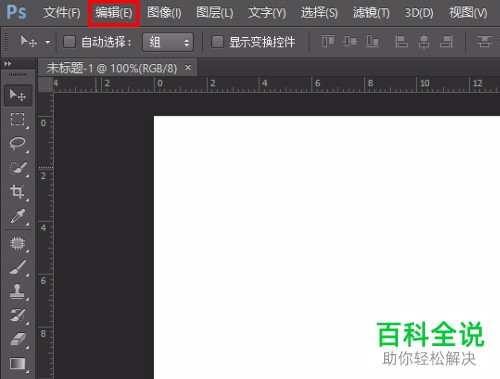Click the Photoshop Ps logo icon

(16, 13)
